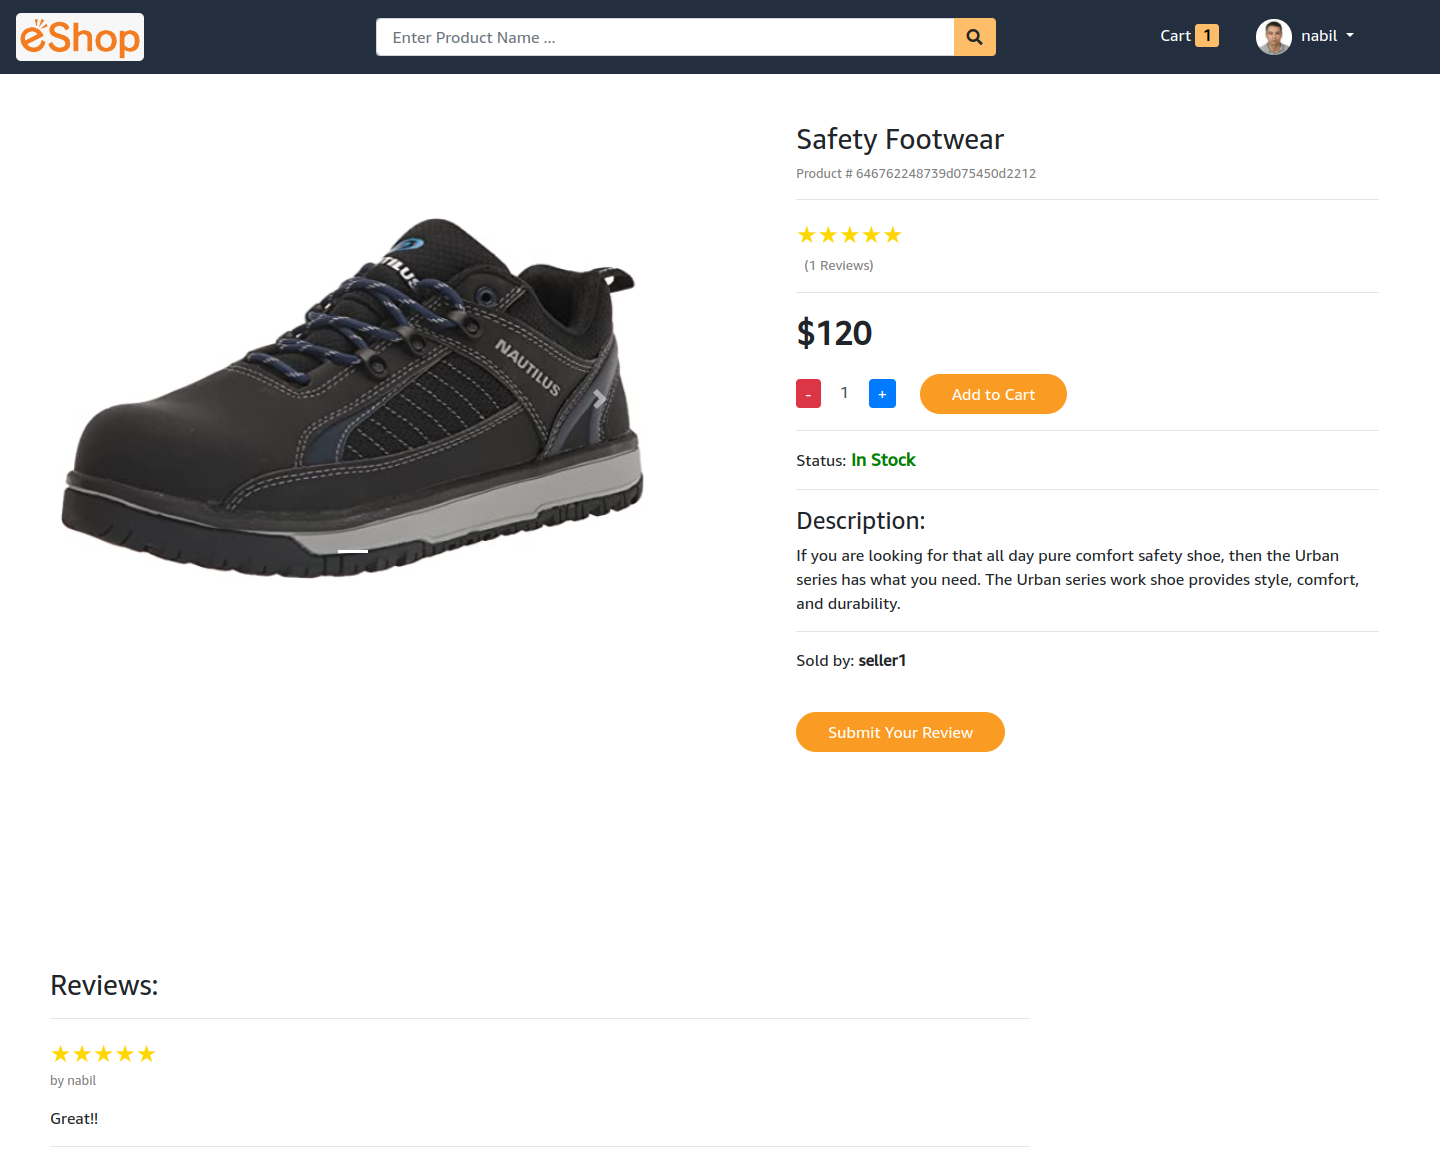The image size is (1440, 1163).
Task: Click the nabil profile avatar
Action: [x=1273, y=37]
